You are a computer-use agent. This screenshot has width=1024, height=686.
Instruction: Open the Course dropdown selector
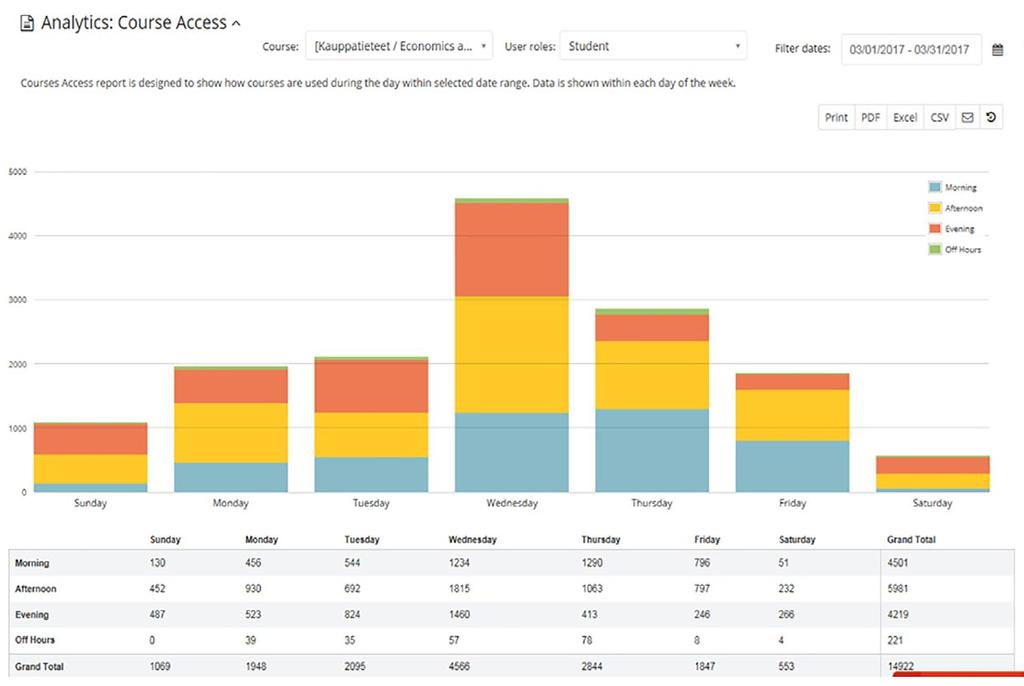(399, 46)
